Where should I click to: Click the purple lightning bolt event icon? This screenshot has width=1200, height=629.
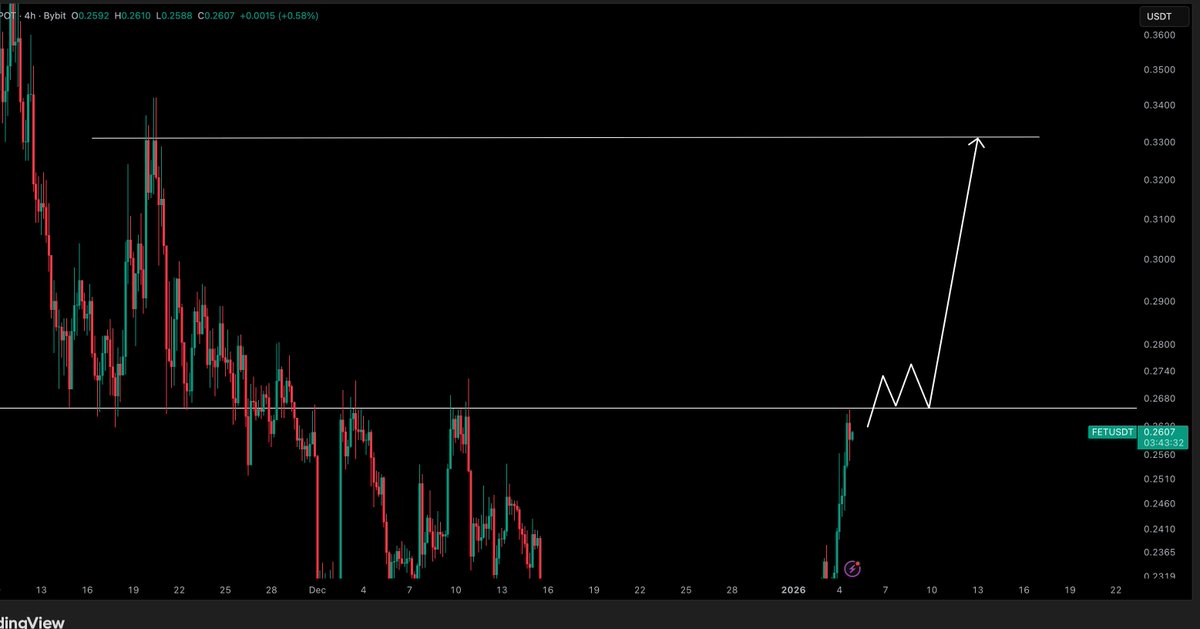pos(852,569)
